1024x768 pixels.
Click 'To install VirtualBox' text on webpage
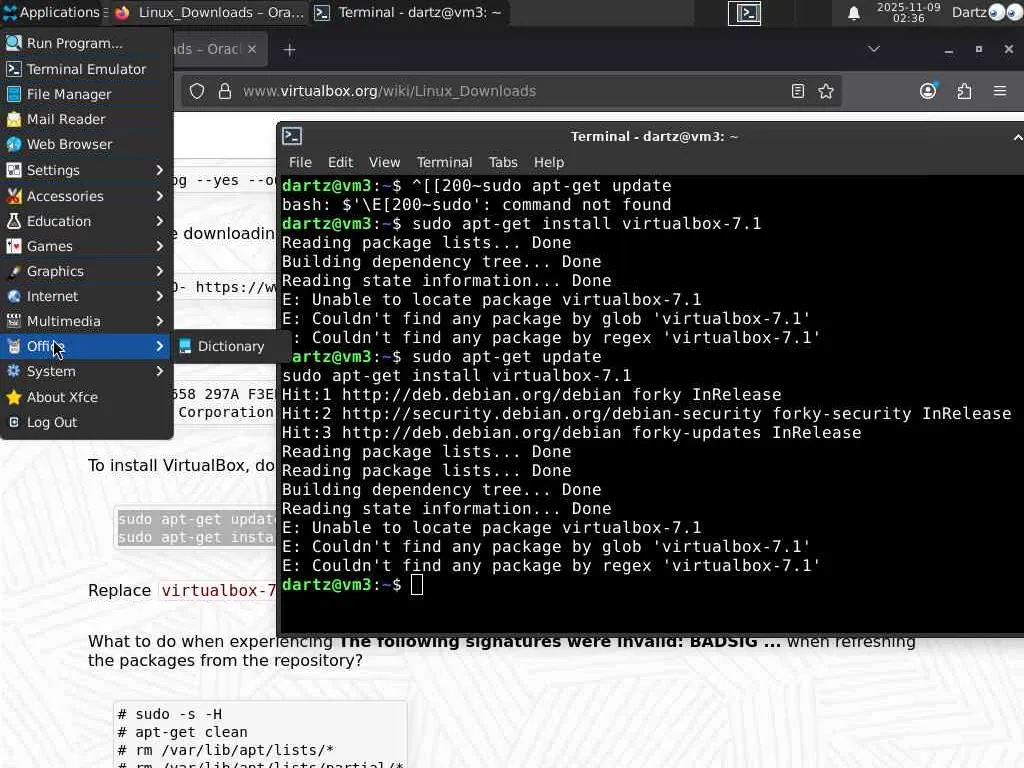coord(169,466)
